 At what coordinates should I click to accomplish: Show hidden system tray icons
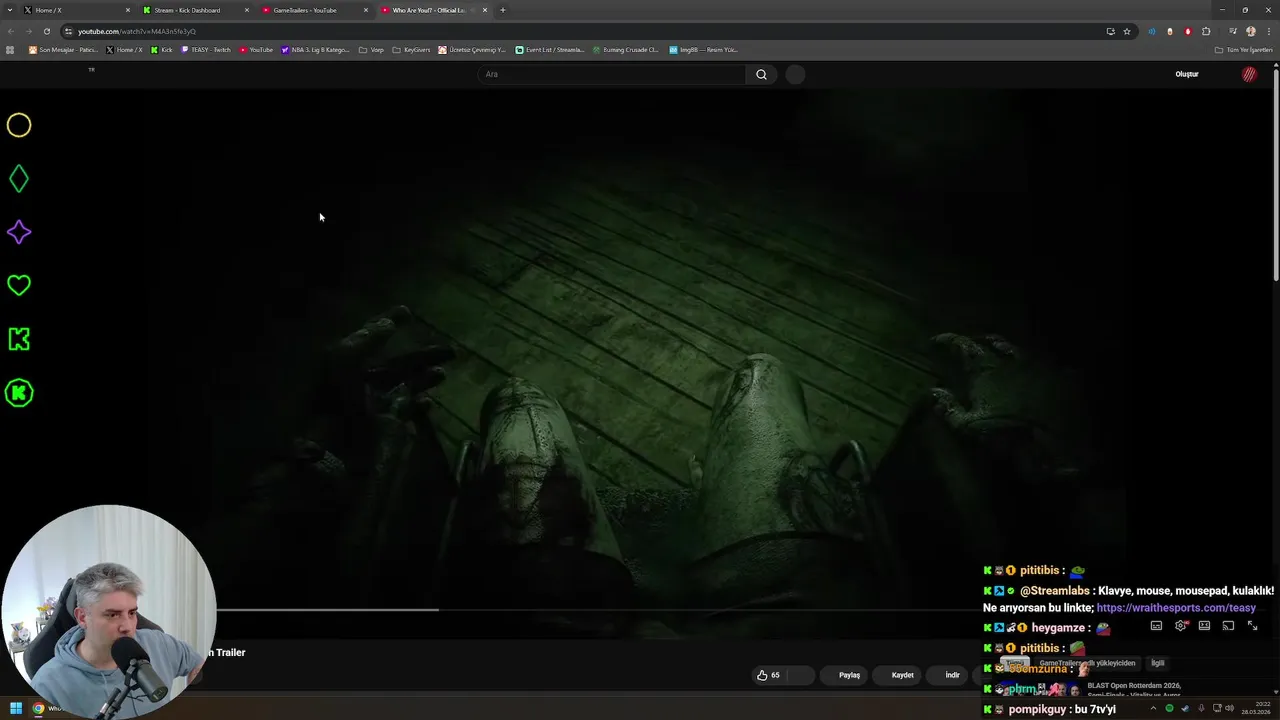tap(1153, 708)
